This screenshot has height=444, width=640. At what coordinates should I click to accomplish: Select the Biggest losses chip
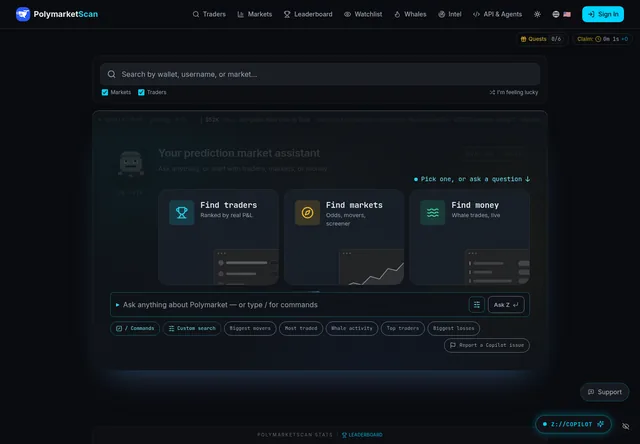[x=453, y=329]
